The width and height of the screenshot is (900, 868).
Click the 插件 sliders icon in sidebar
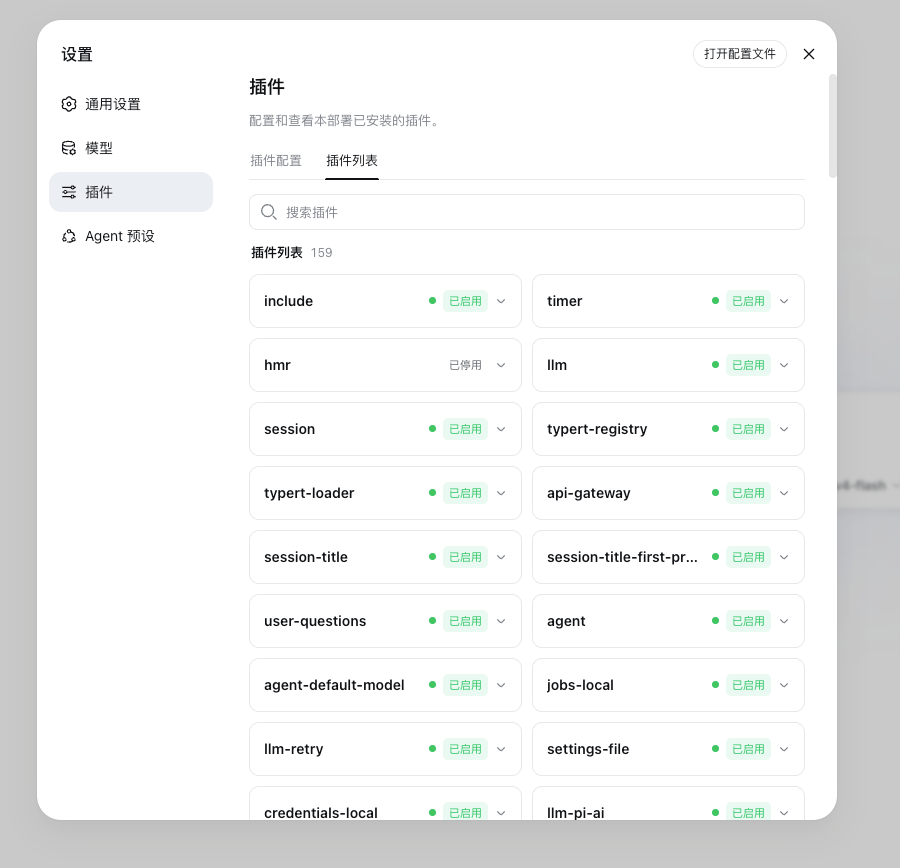[69, 192]
